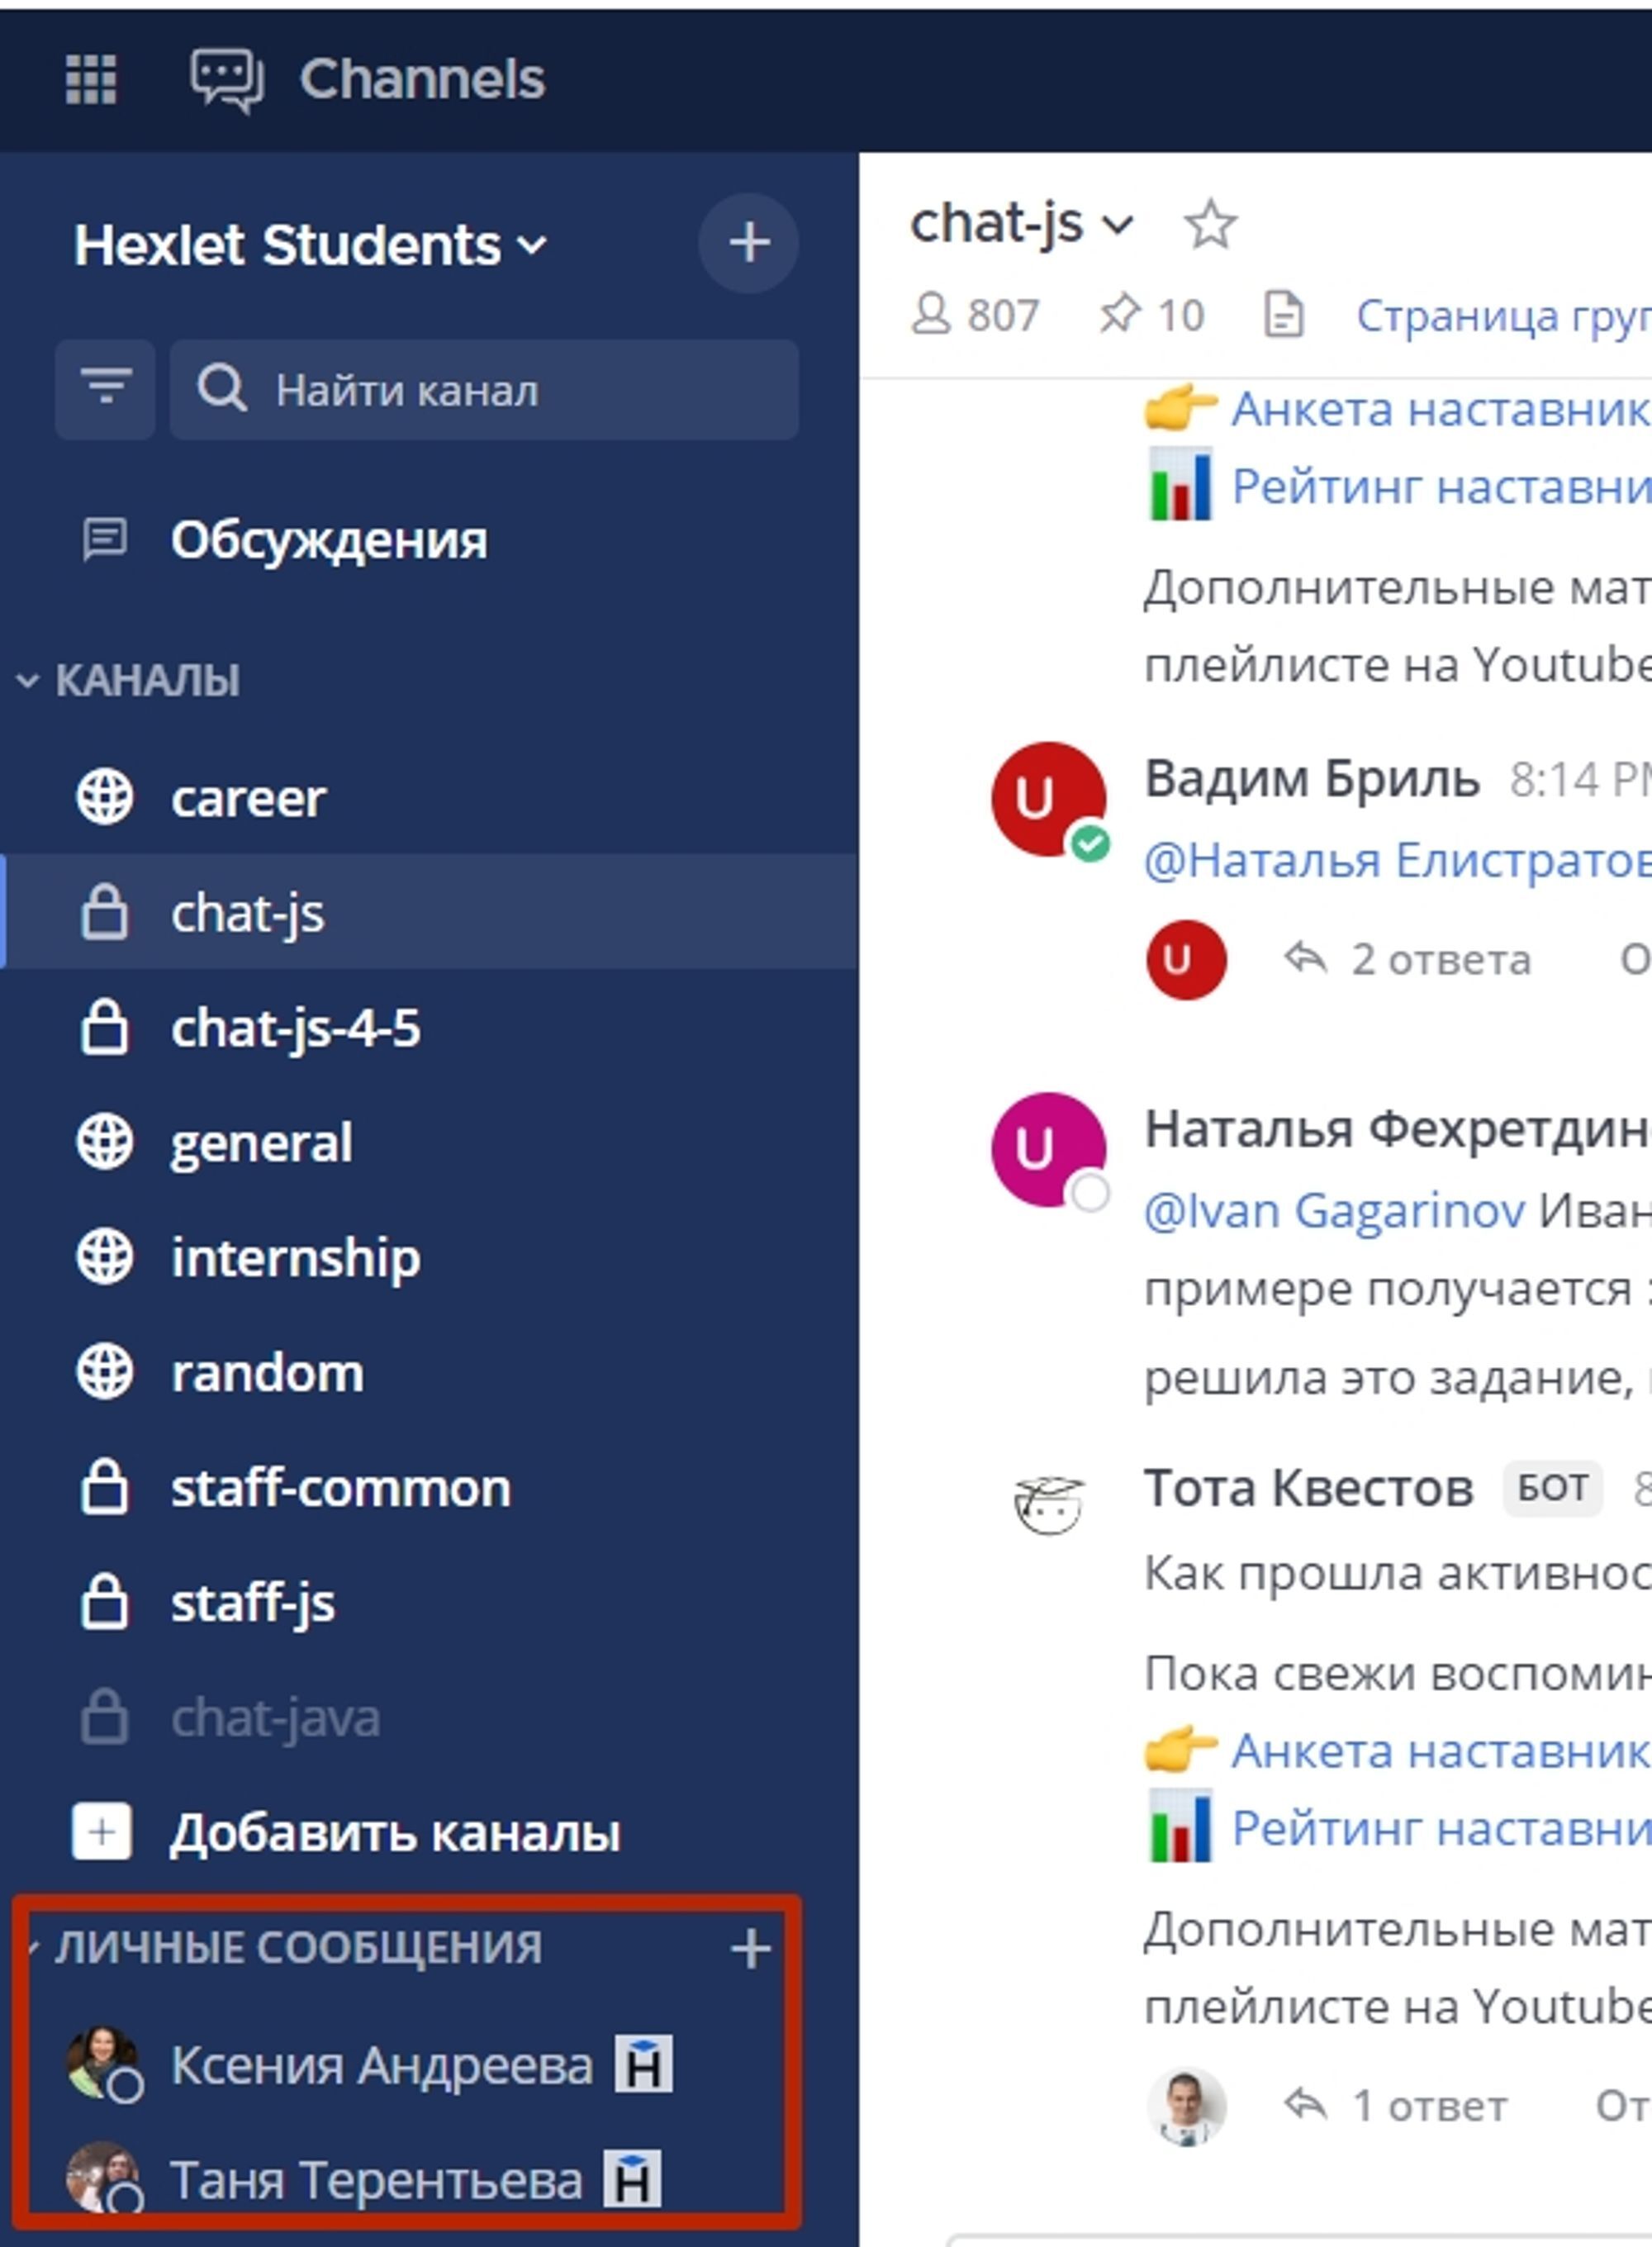Open the Страница группы header link
Screen dimensions: 1652x2247
[1504, 316]
